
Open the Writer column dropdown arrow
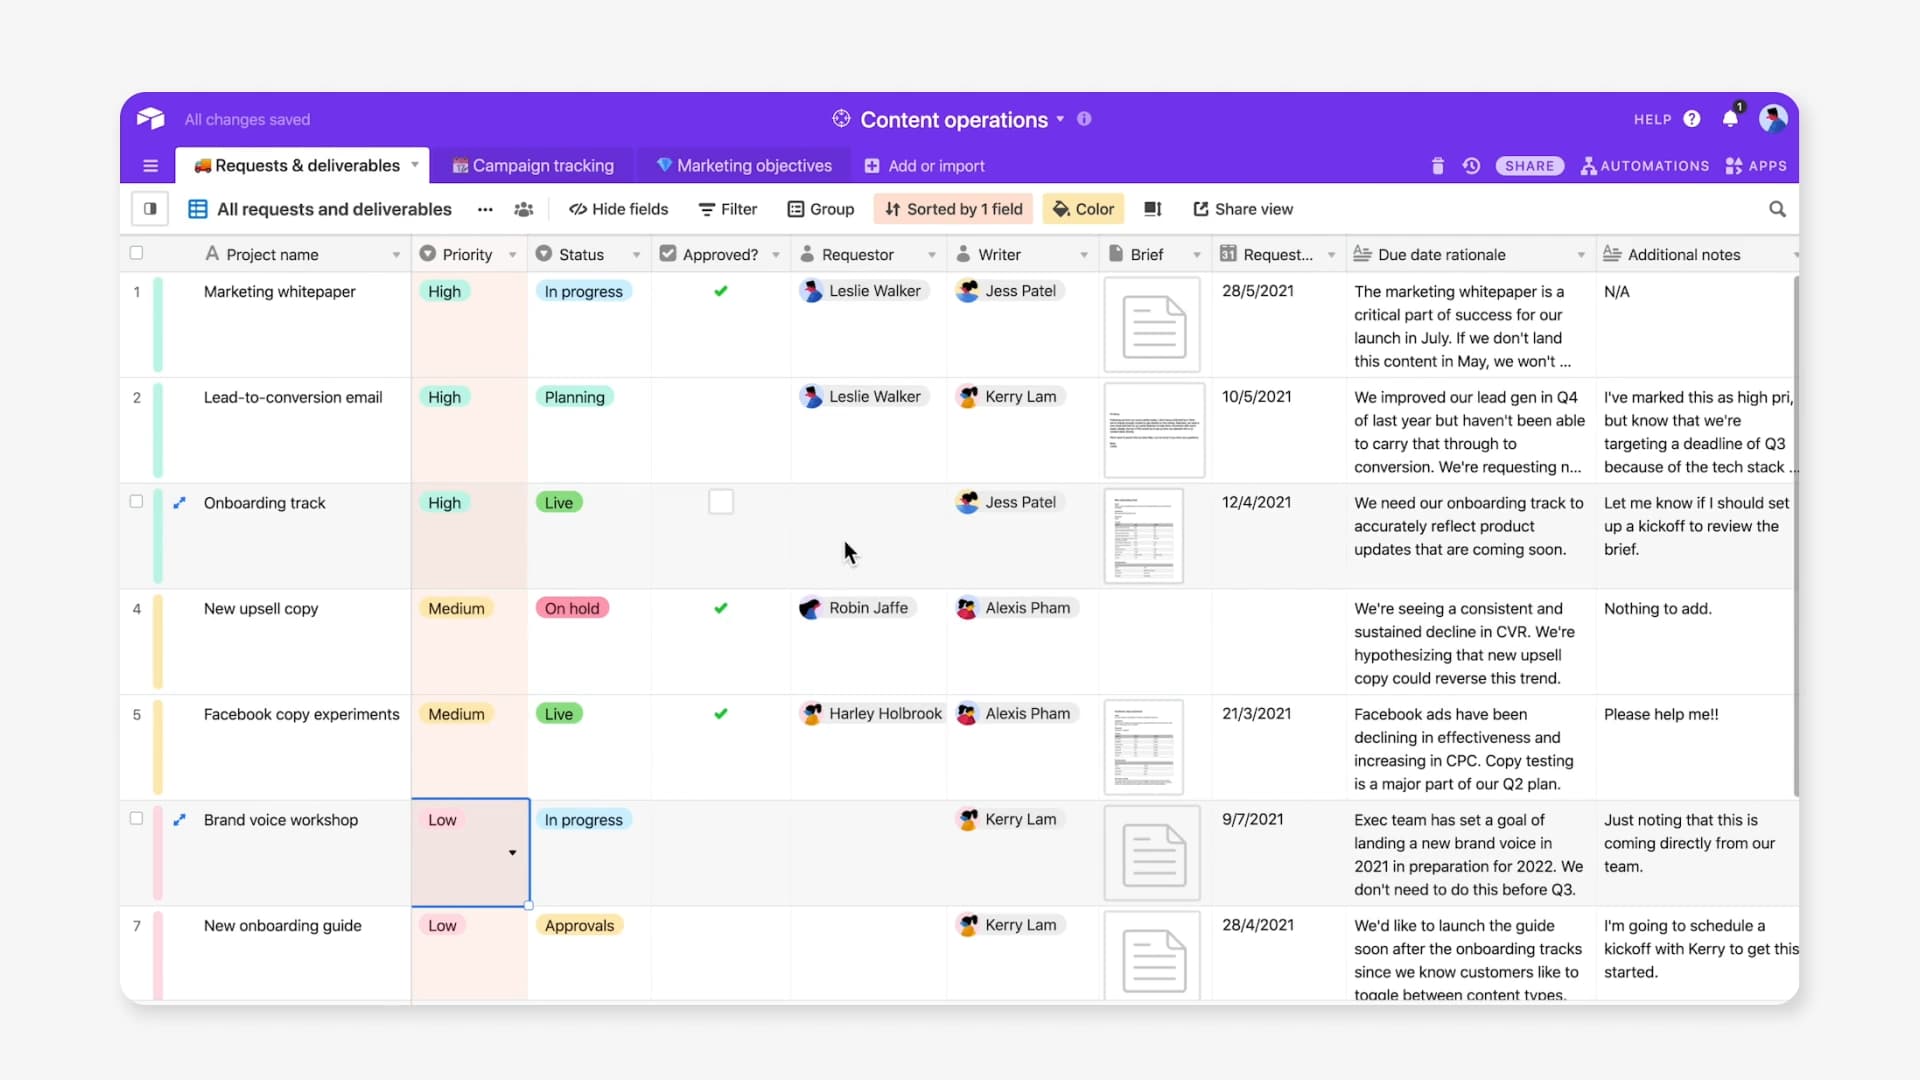point(1084,255)
